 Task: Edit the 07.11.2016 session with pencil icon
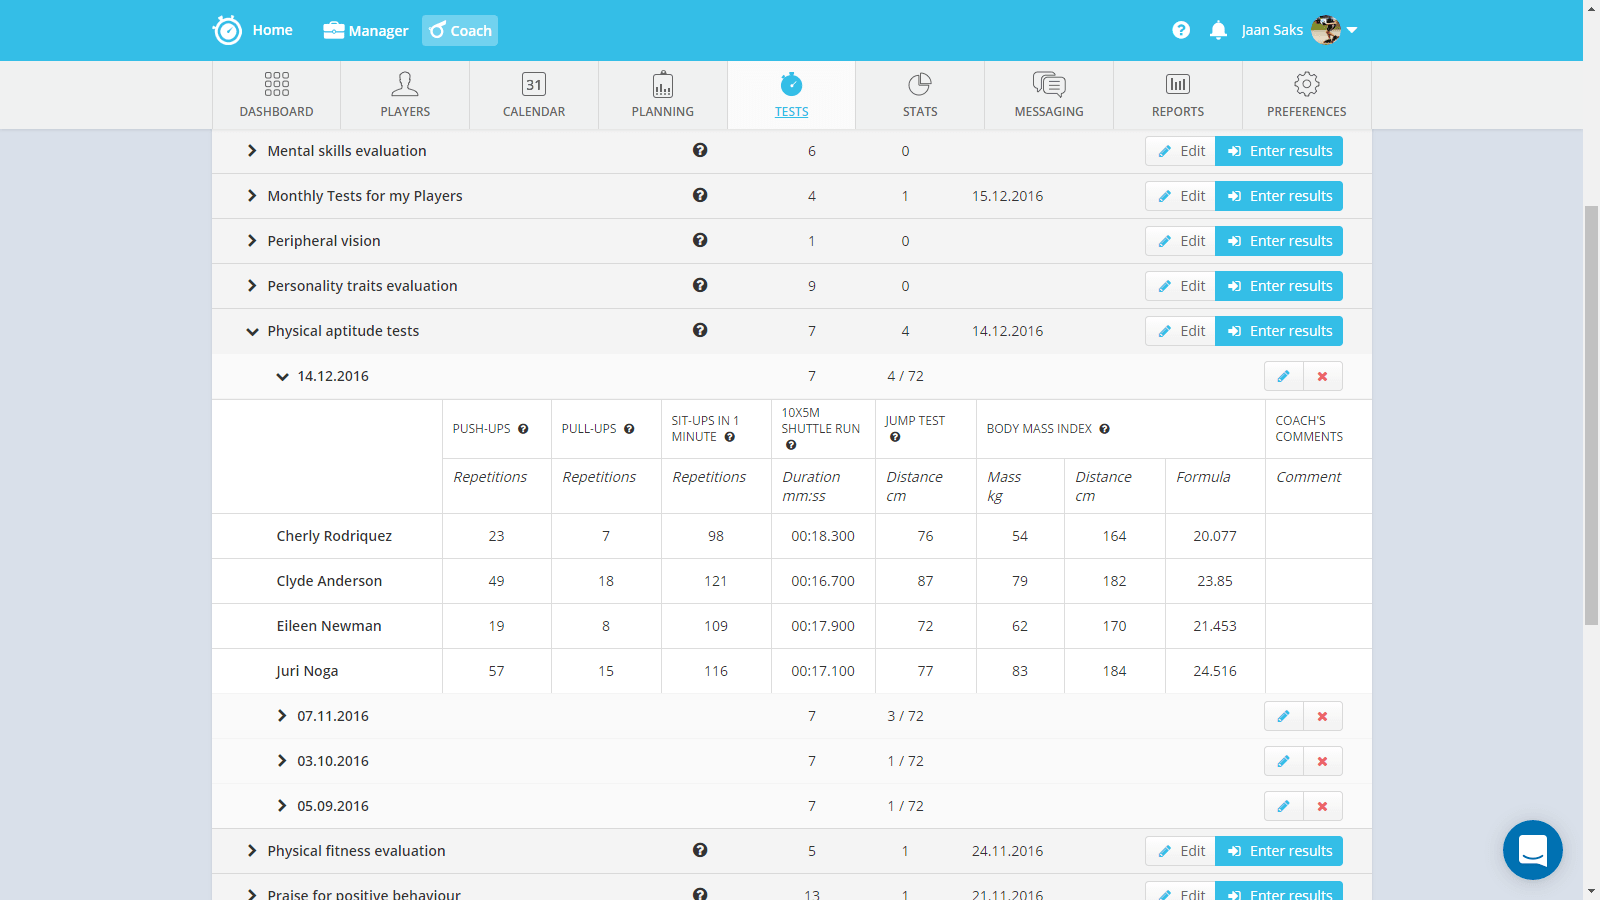click(x=1283, y=716)
